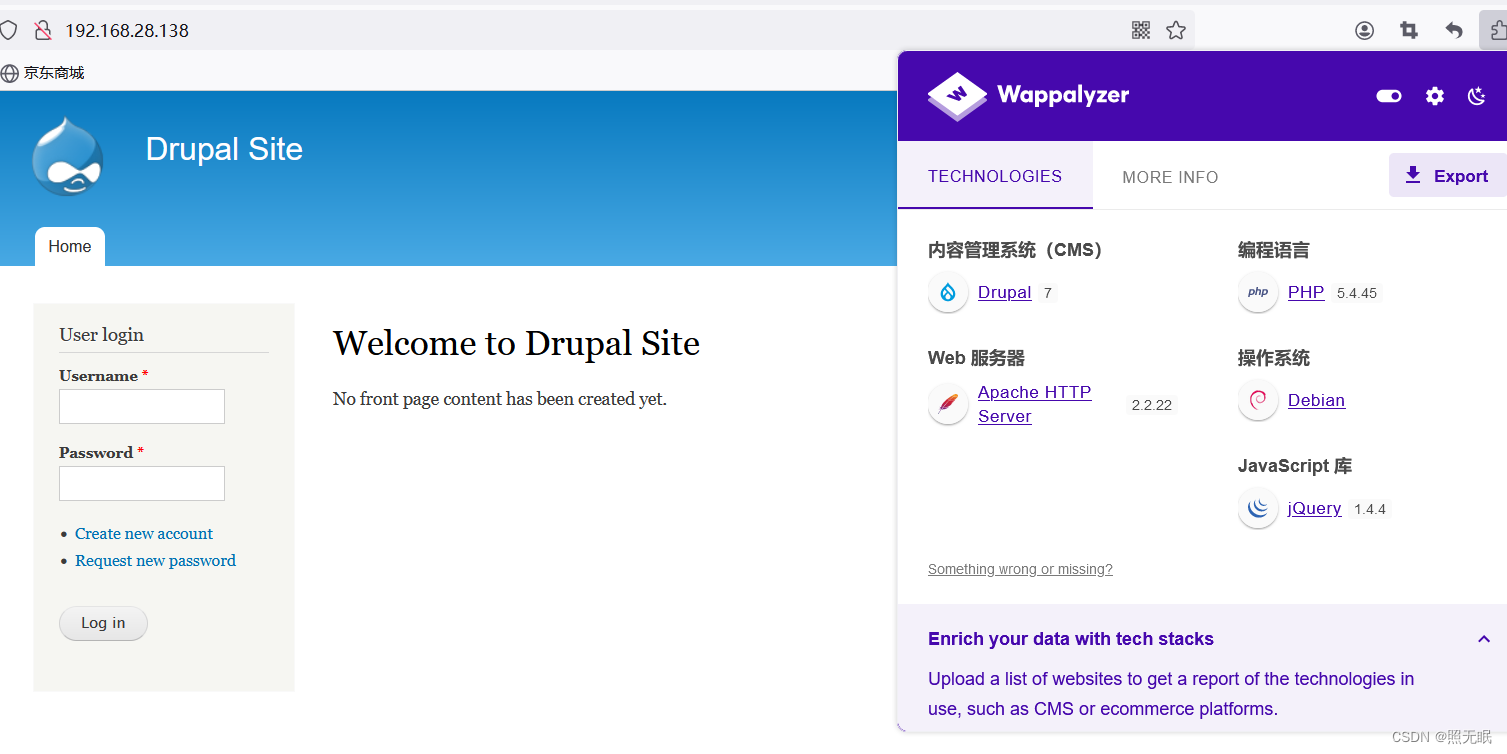1507x754 pixels.
Task: Open the Home tab on Drupal
Action: click(70, 247)
